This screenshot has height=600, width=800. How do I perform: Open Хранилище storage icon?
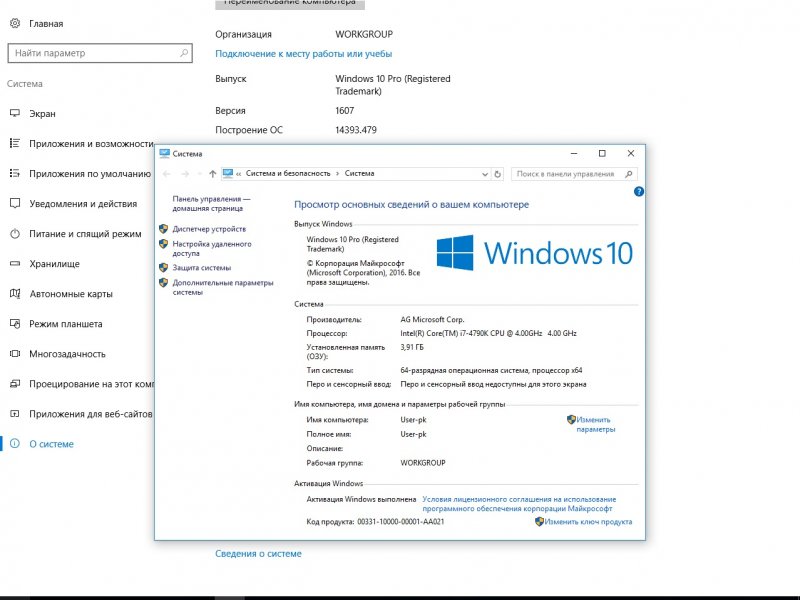[15, 263]
